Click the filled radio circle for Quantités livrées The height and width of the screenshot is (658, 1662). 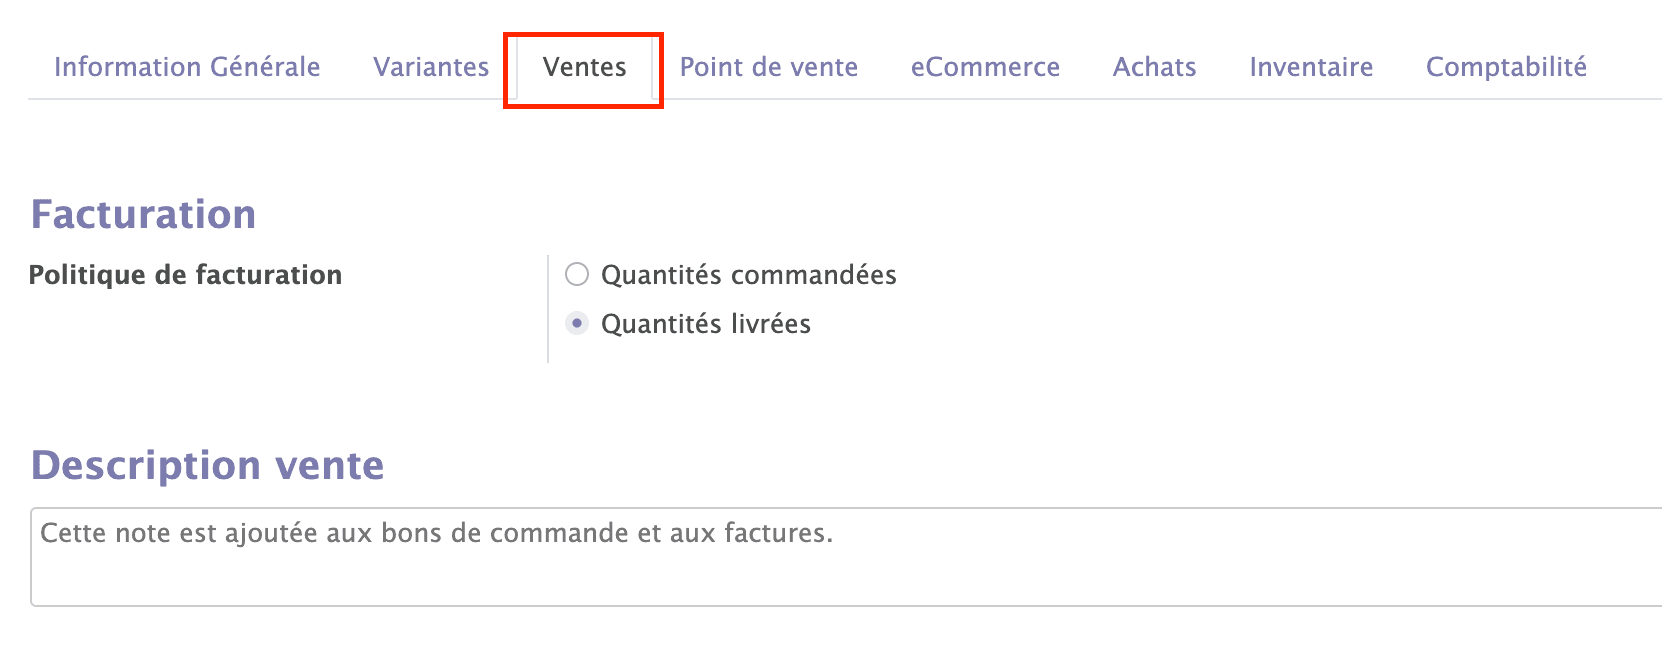(576, 324)
